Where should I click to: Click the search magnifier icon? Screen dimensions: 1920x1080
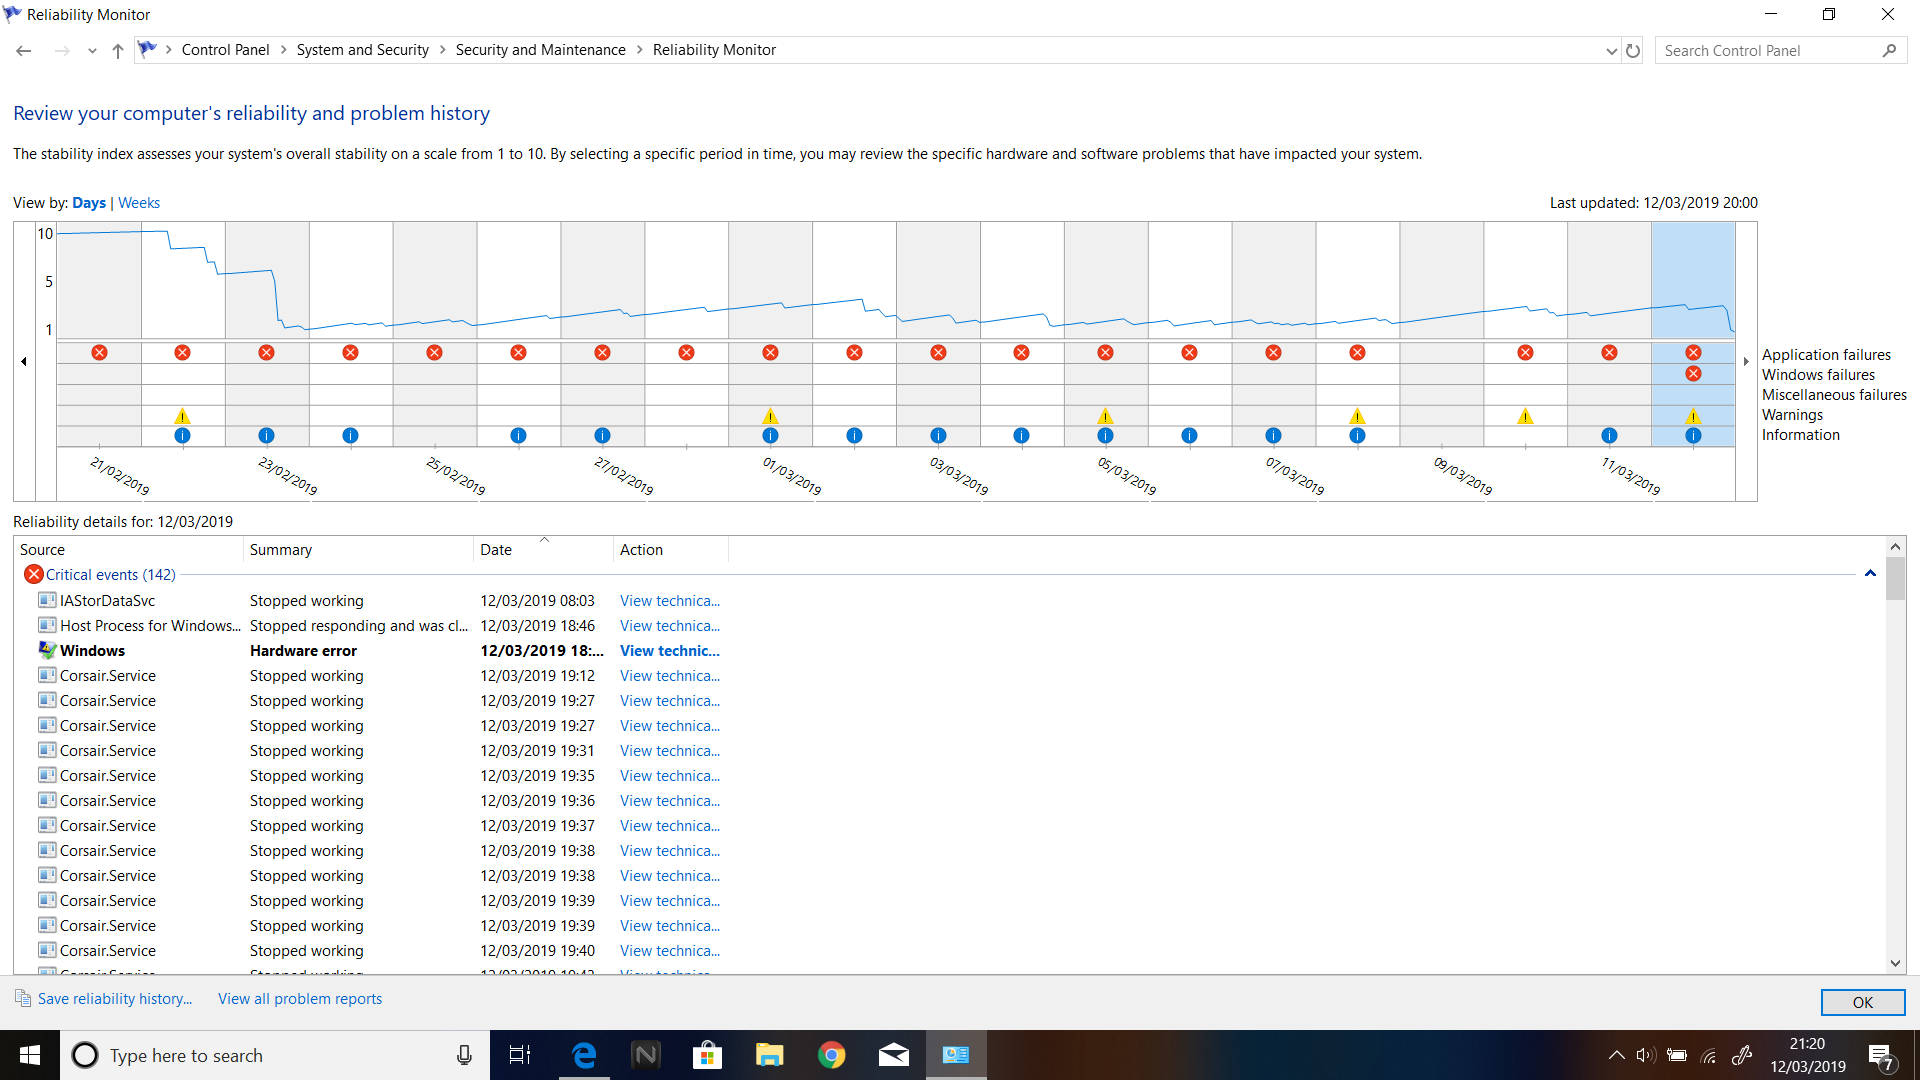(1889, 51)
